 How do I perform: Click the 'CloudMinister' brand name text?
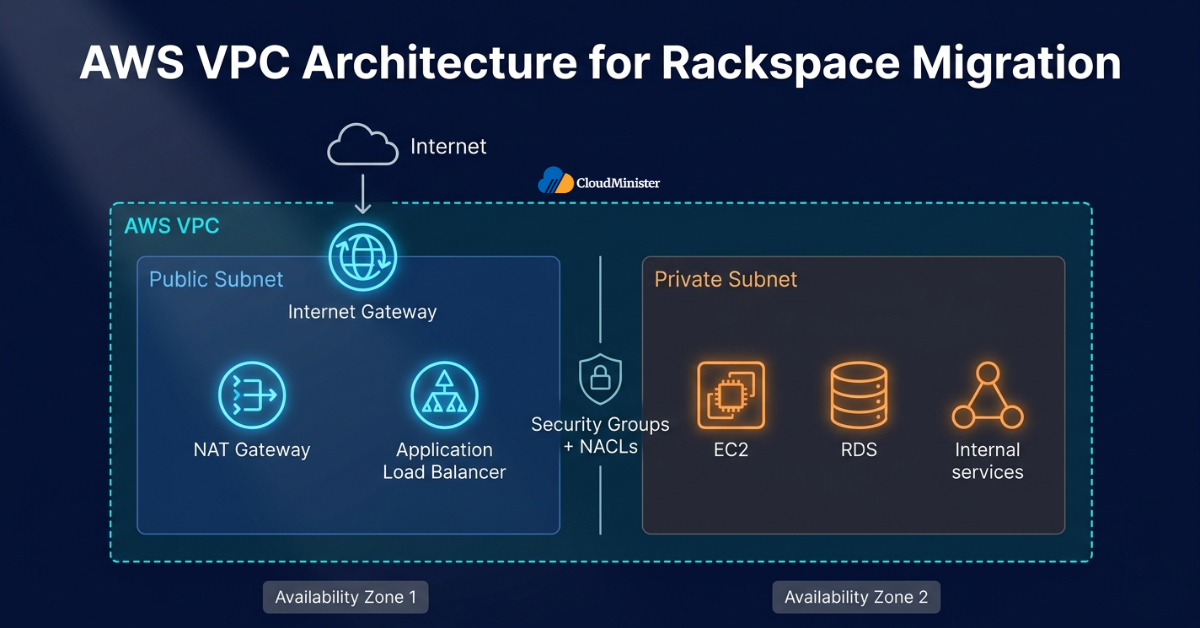618,183
